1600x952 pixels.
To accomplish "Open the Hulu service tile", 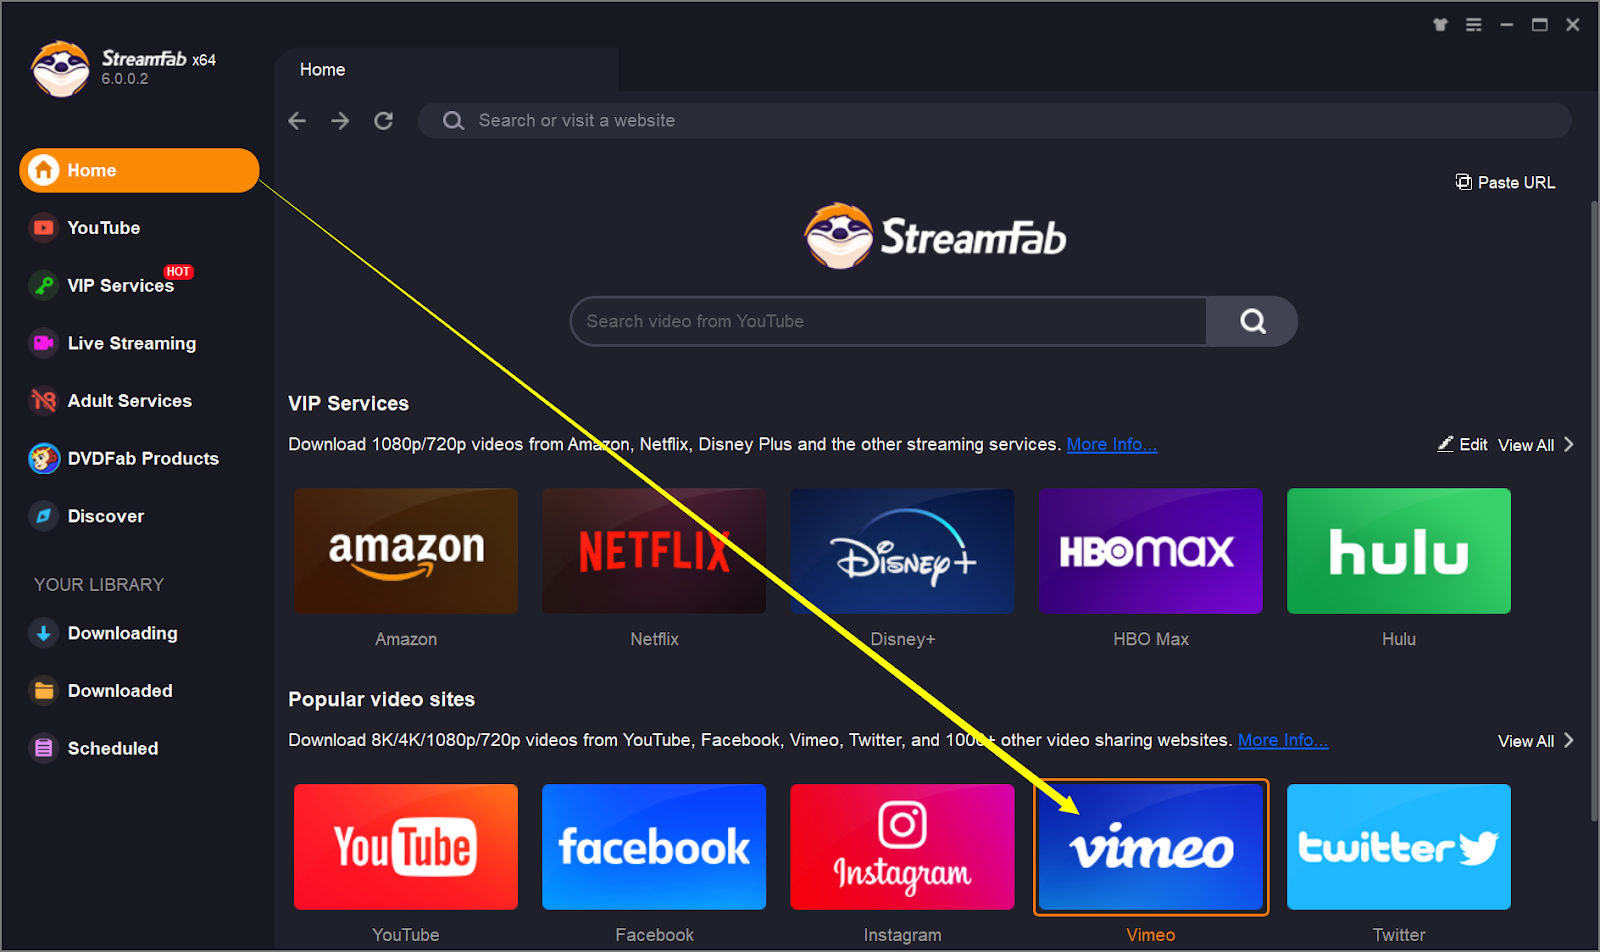I will point(1399,551).
